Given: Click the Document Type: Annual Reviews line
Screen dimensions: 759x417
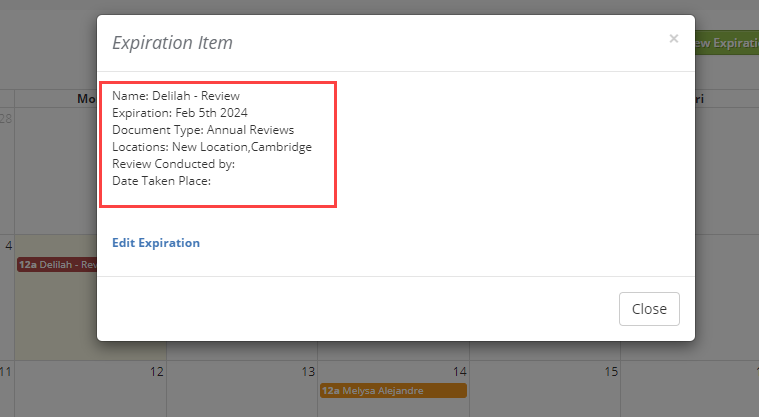Looking at the screenshot, I should point(203,130).
